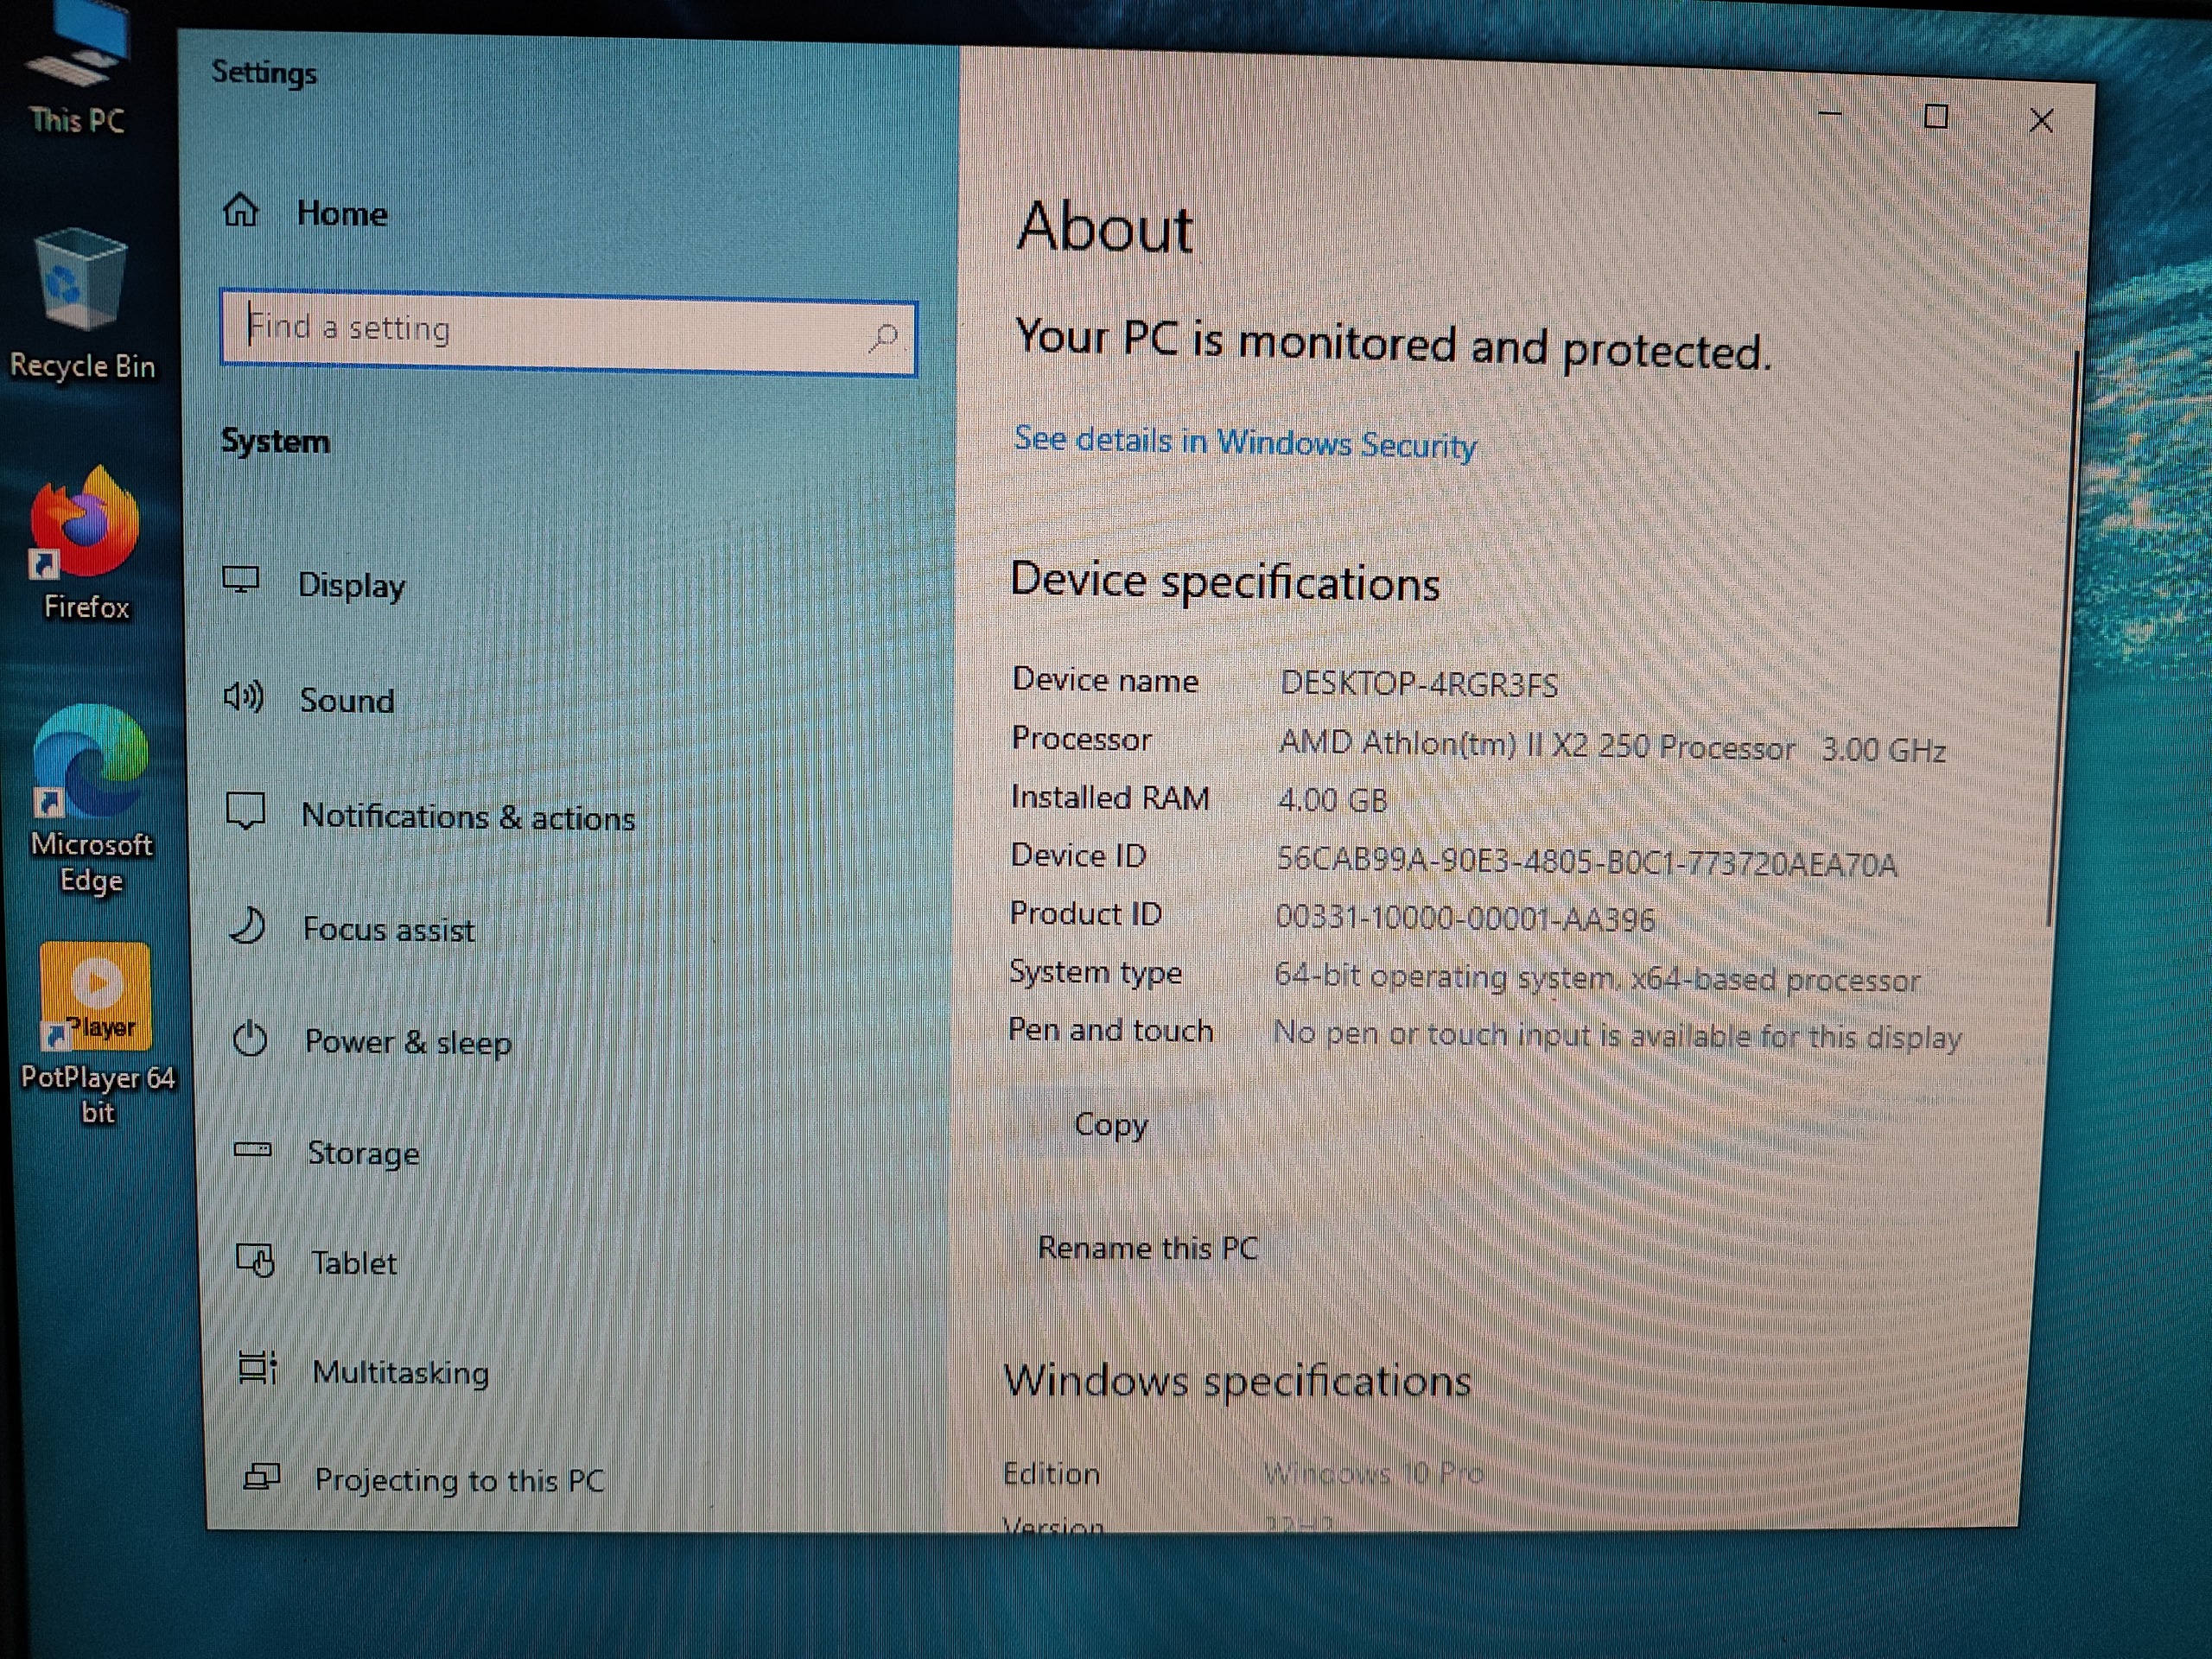Click the Focus assist moon icon
The image size is (2212, 1659).
click(247, 926)
